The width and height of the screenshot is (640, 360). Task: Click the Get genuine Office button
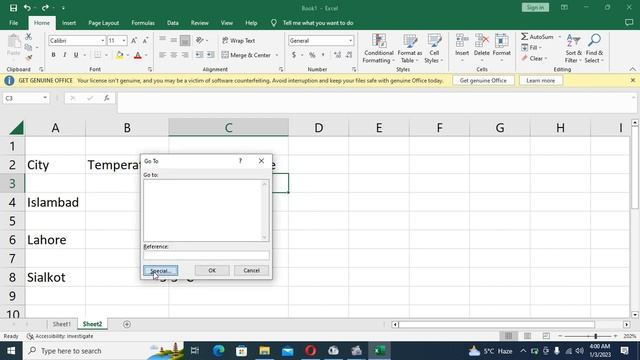point(483,80)
